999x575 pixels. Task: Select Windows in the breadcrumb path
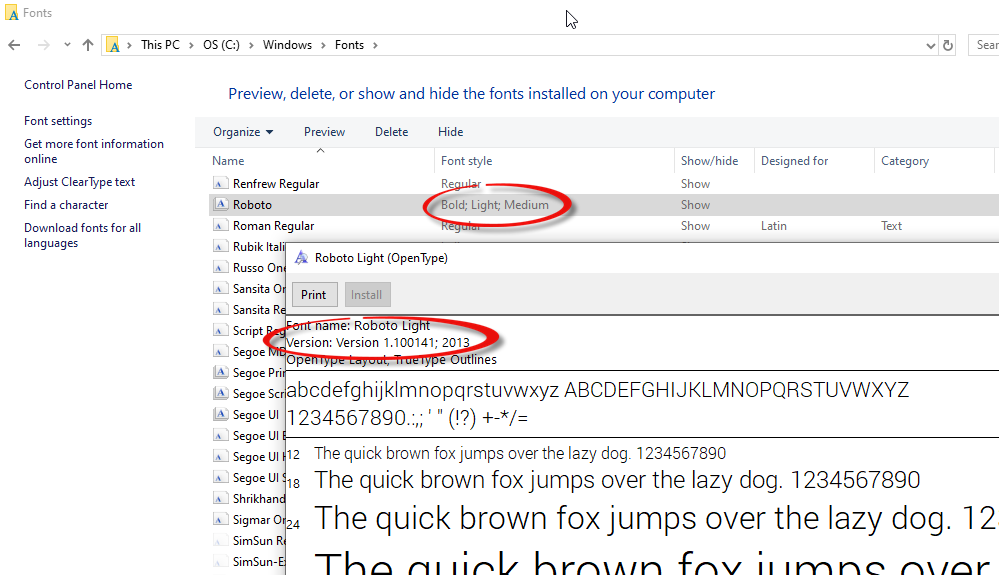pyautogui.click(x=287, y=45)
